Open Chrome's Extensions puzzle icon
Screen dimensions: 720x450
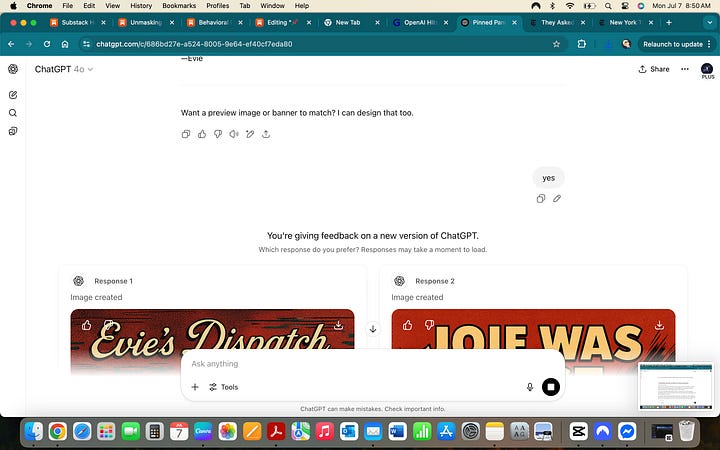tap(582, 44)
